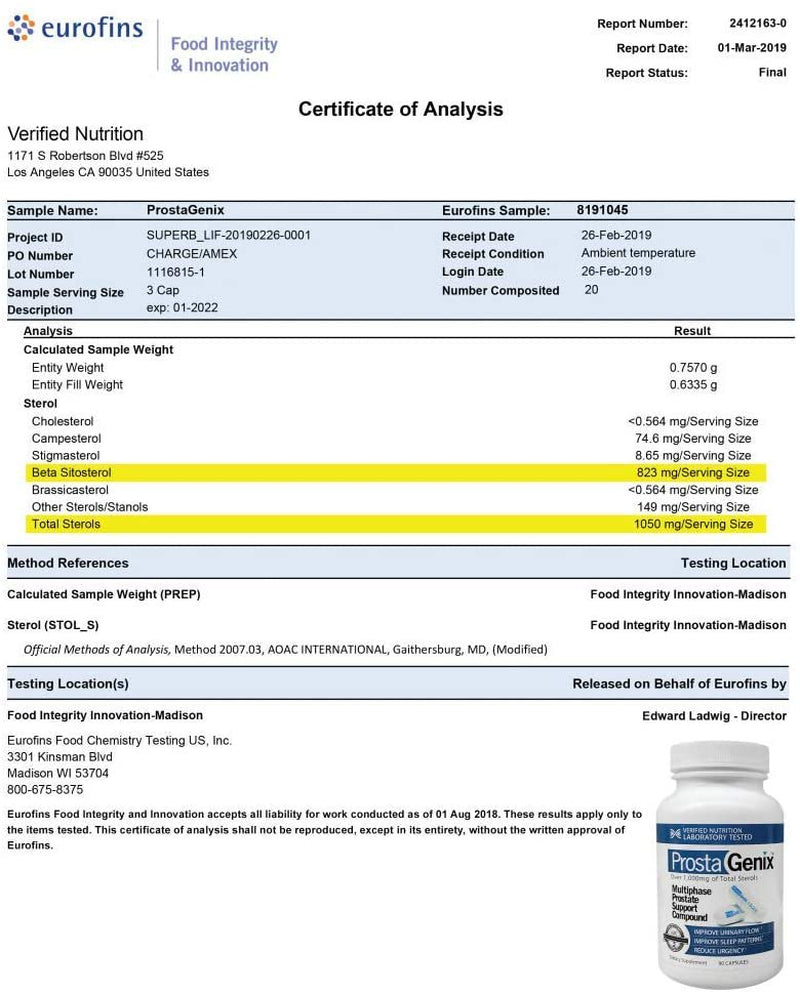
Task: Click the lot number 1116815-1
Action: (179, 272)
